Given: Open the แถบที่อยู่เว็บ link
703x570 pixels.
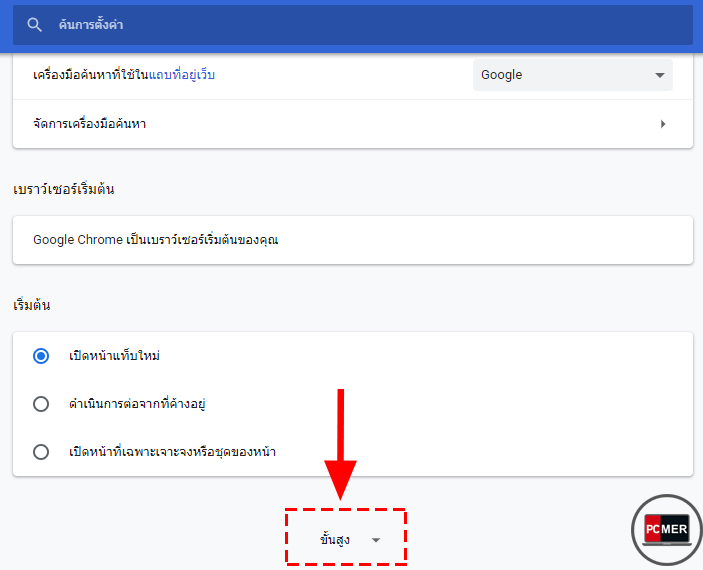Looking at the screenshot, I should click(x=182, y=75).
